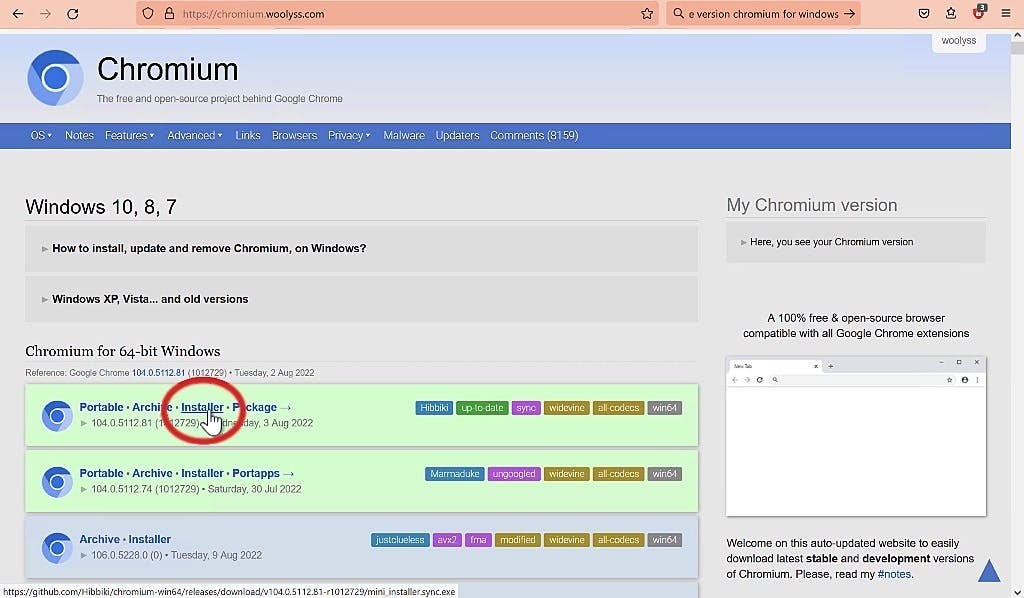Click the justclueless tag
This screenshot has width=1024, height=598.
tap(400, 540)
